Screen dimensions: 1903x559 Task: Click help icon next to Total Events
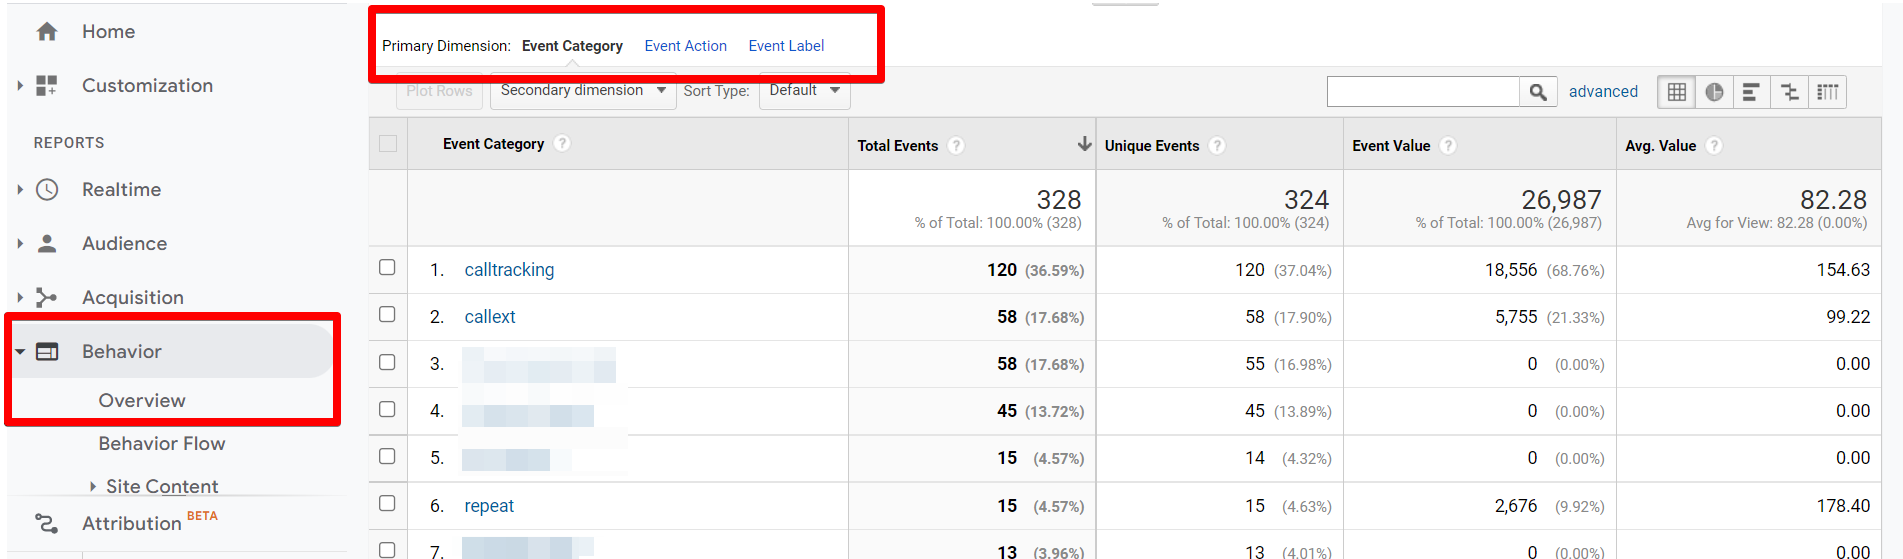pos(957,145)
